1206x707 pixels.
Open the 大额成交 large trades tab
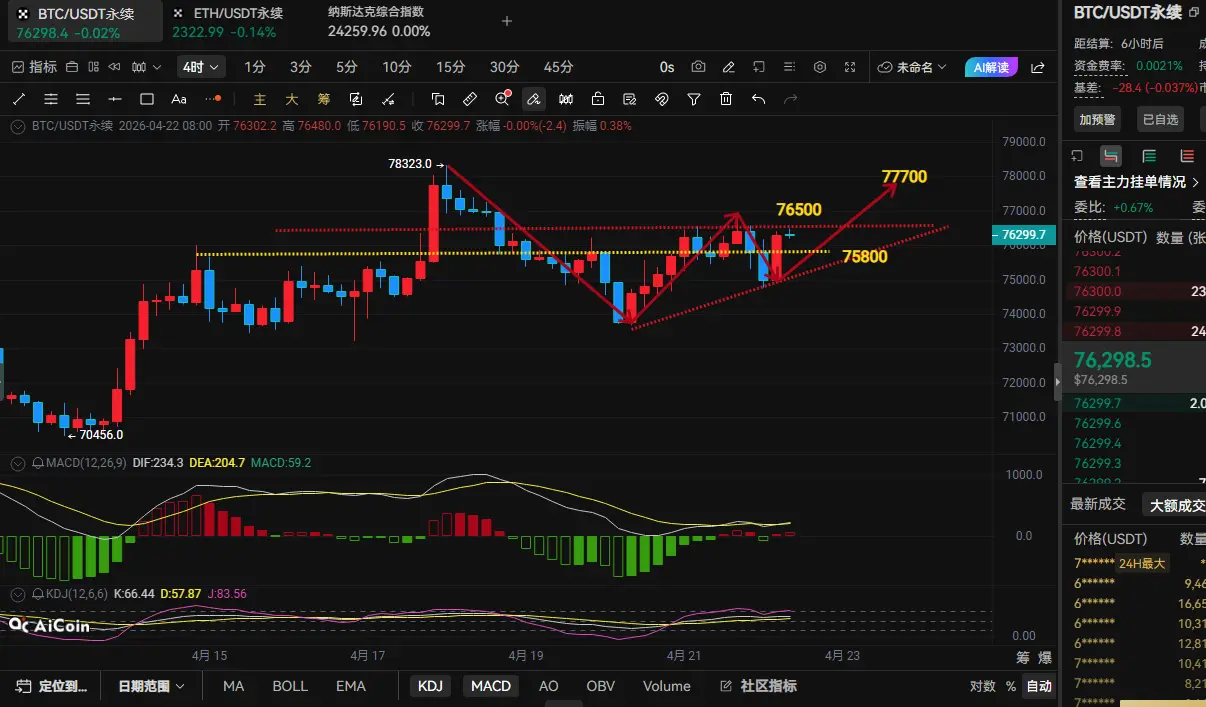1177,504
